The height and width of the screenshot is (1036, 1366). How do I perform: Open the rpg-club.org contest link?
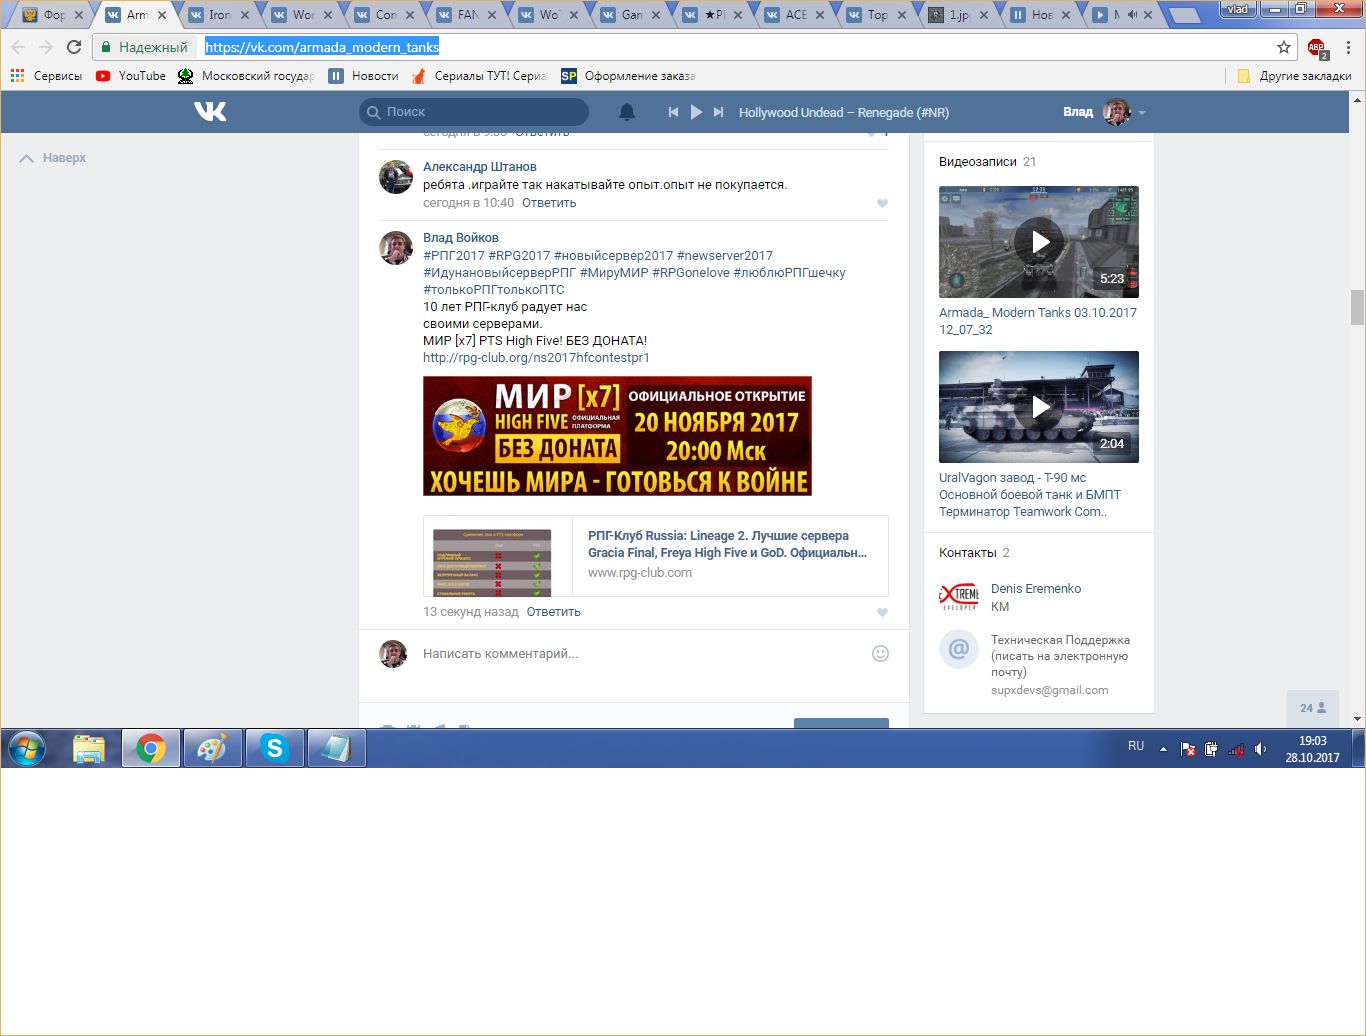point(536,358)
